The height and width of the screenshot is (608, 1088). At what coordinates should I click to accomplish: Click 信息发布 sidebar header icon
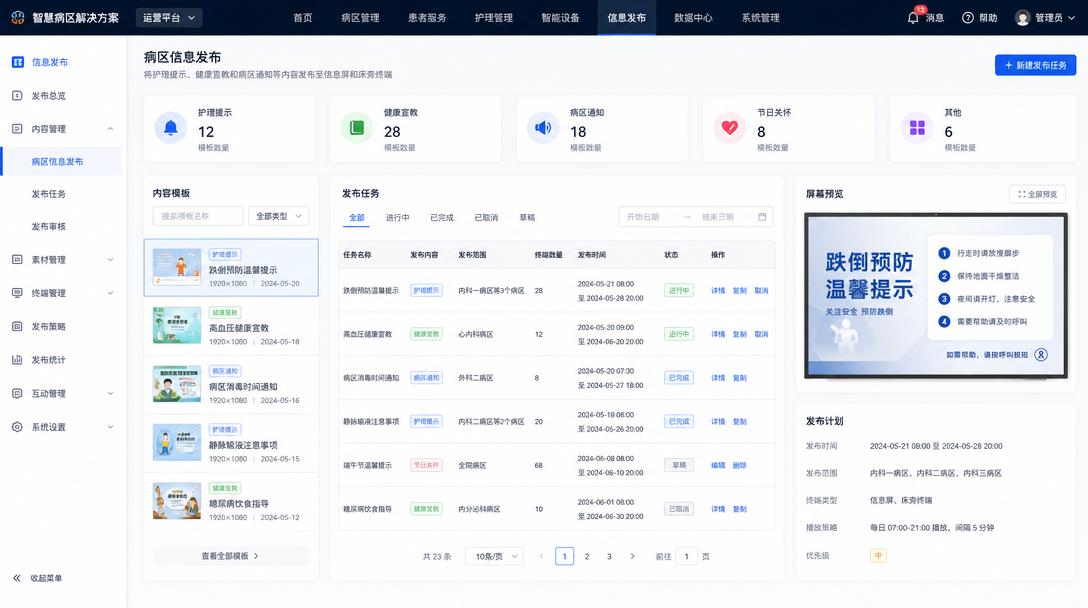[17, 62]
